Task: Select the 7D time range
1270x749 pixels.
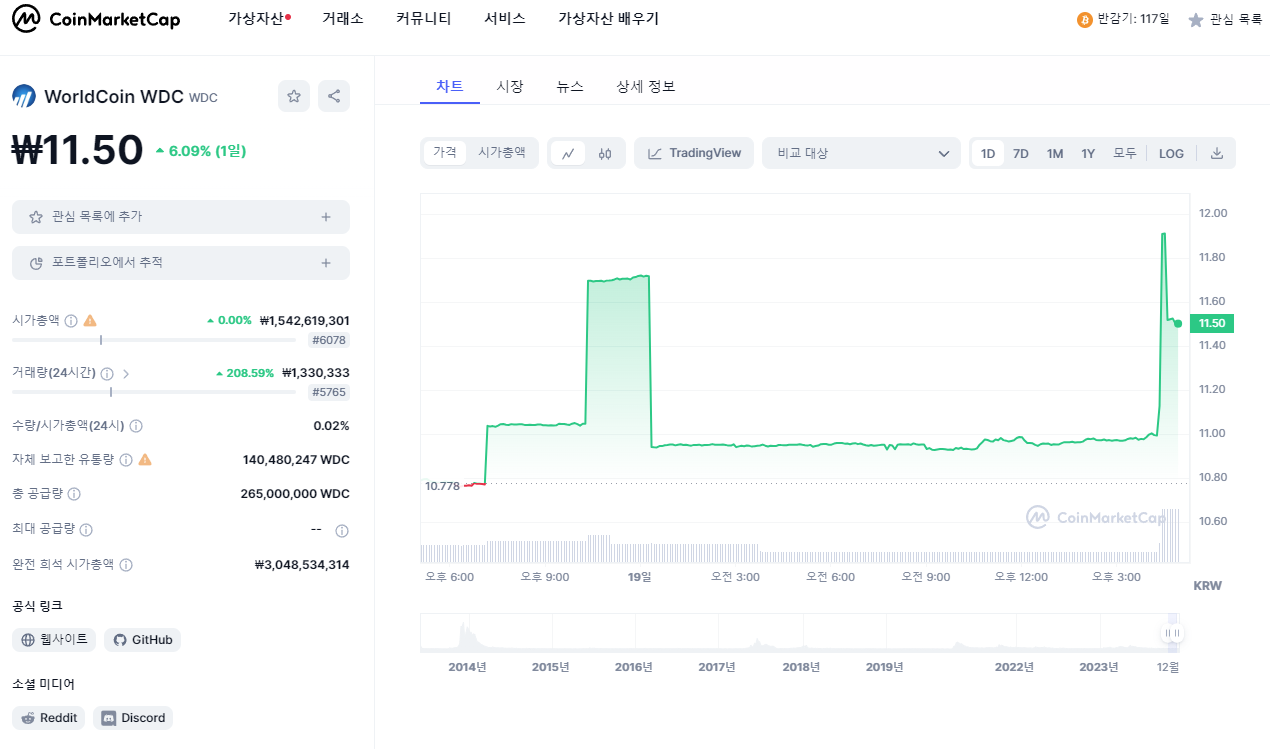Action: (x=1021, y=153)
